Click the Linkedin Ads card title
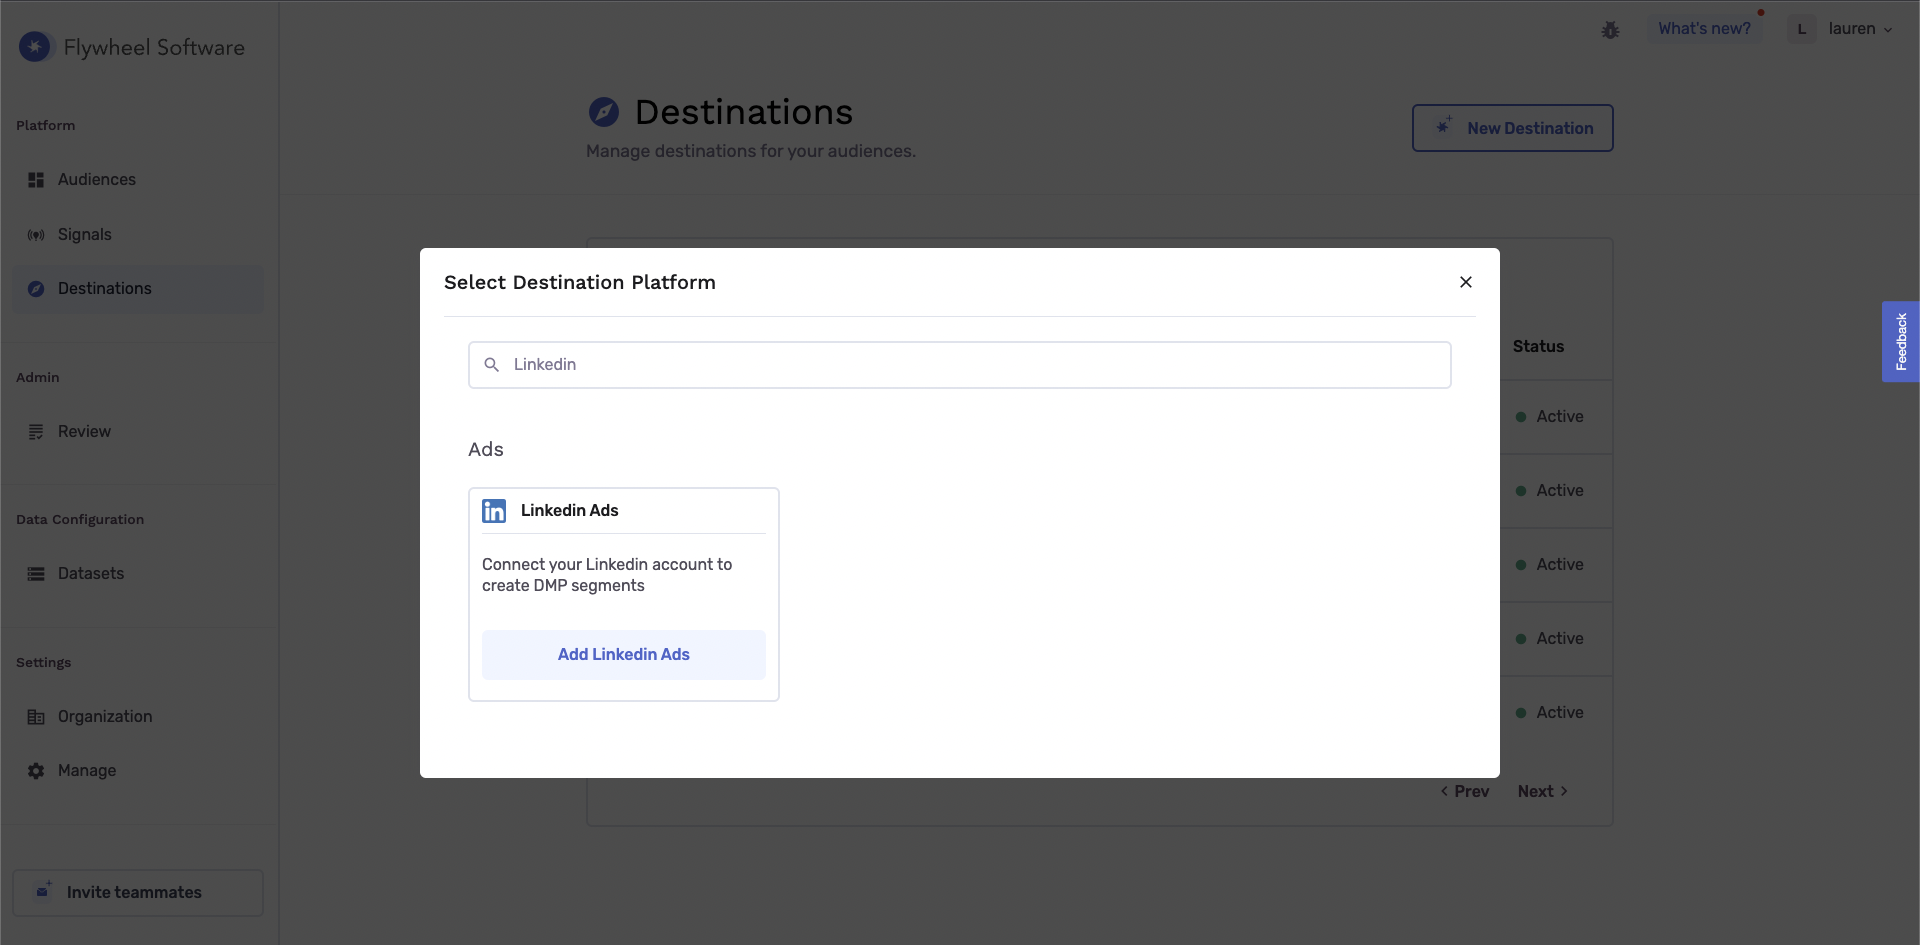 (x=570, y=511)
